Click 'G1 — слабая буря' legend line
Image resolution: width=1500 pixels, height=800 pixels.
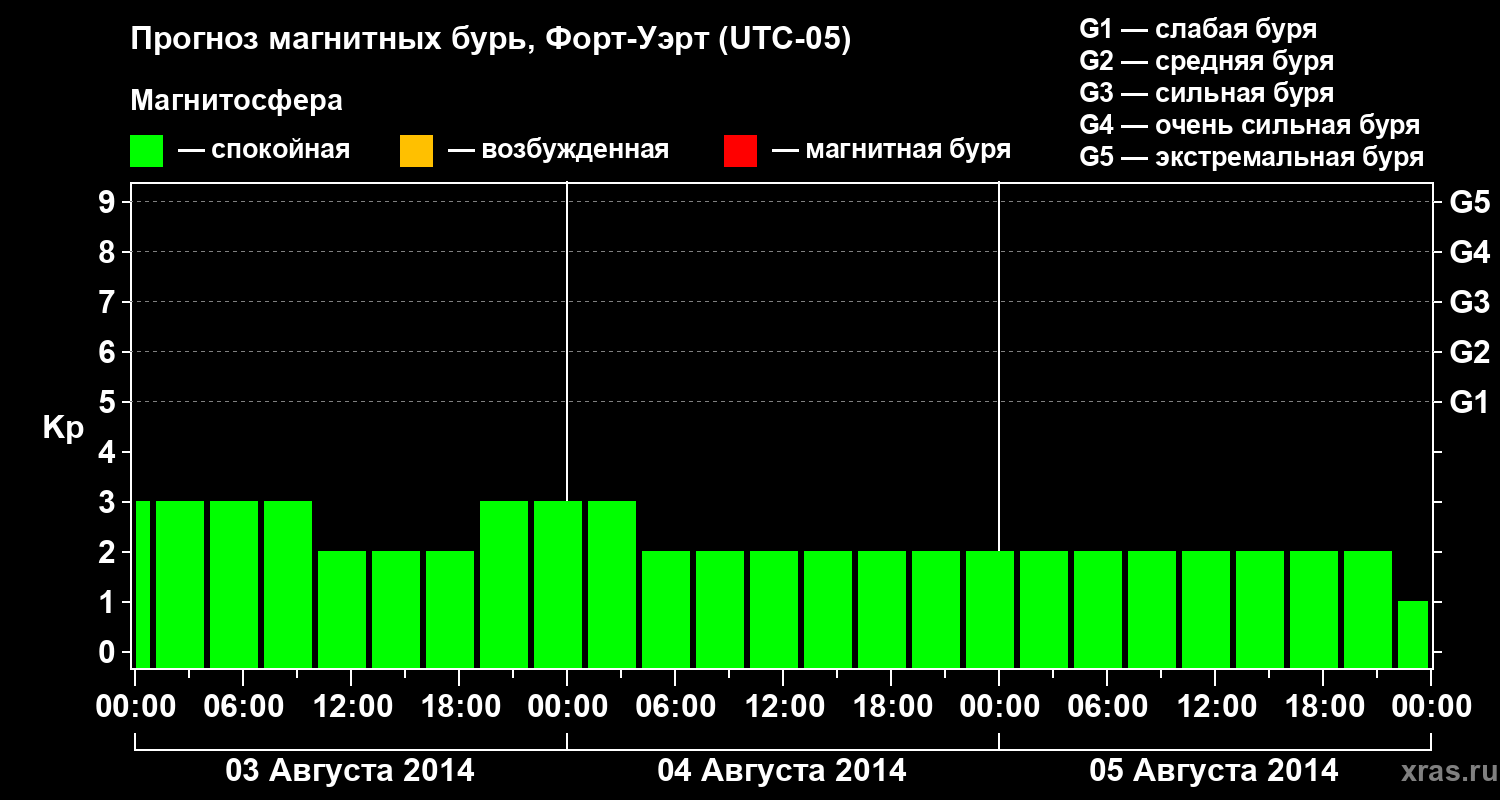tap(1198, 28)
